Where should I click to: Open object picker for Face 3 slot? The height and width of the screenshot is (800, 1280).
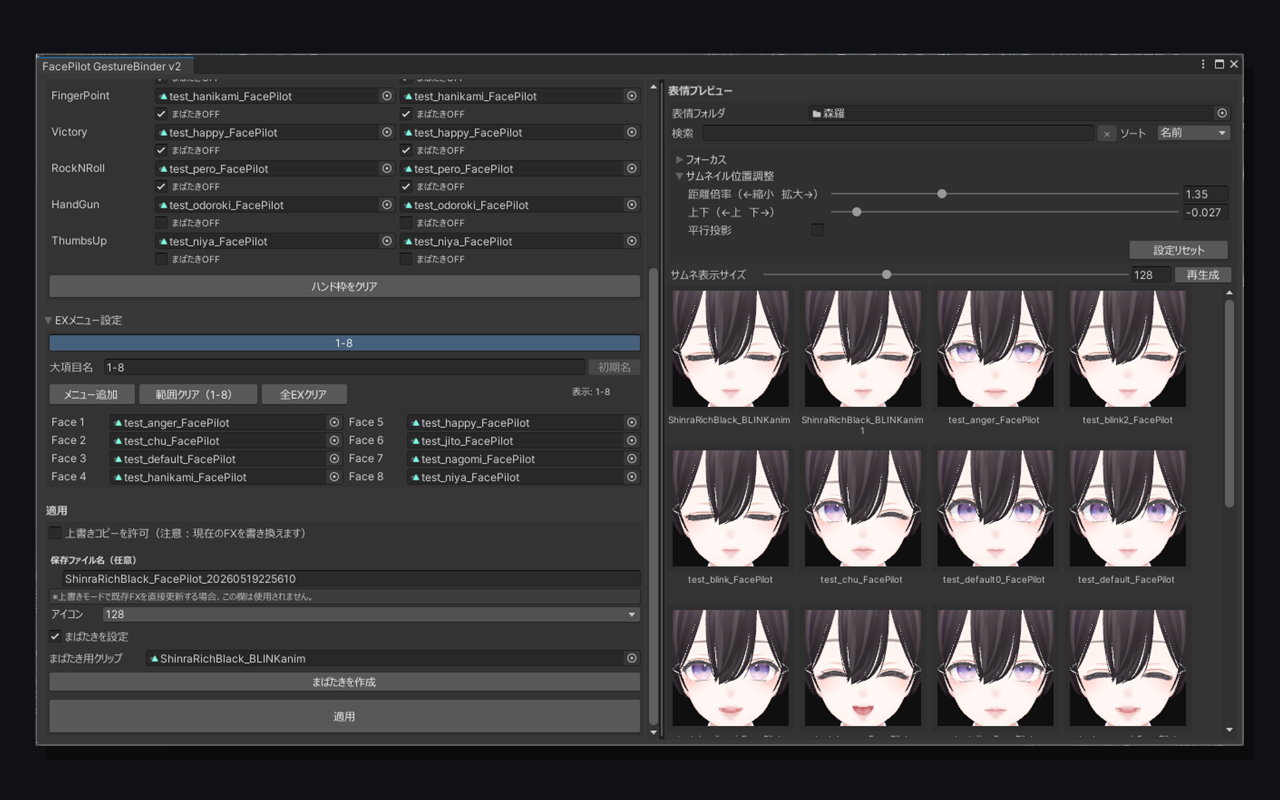pos(334,459)
